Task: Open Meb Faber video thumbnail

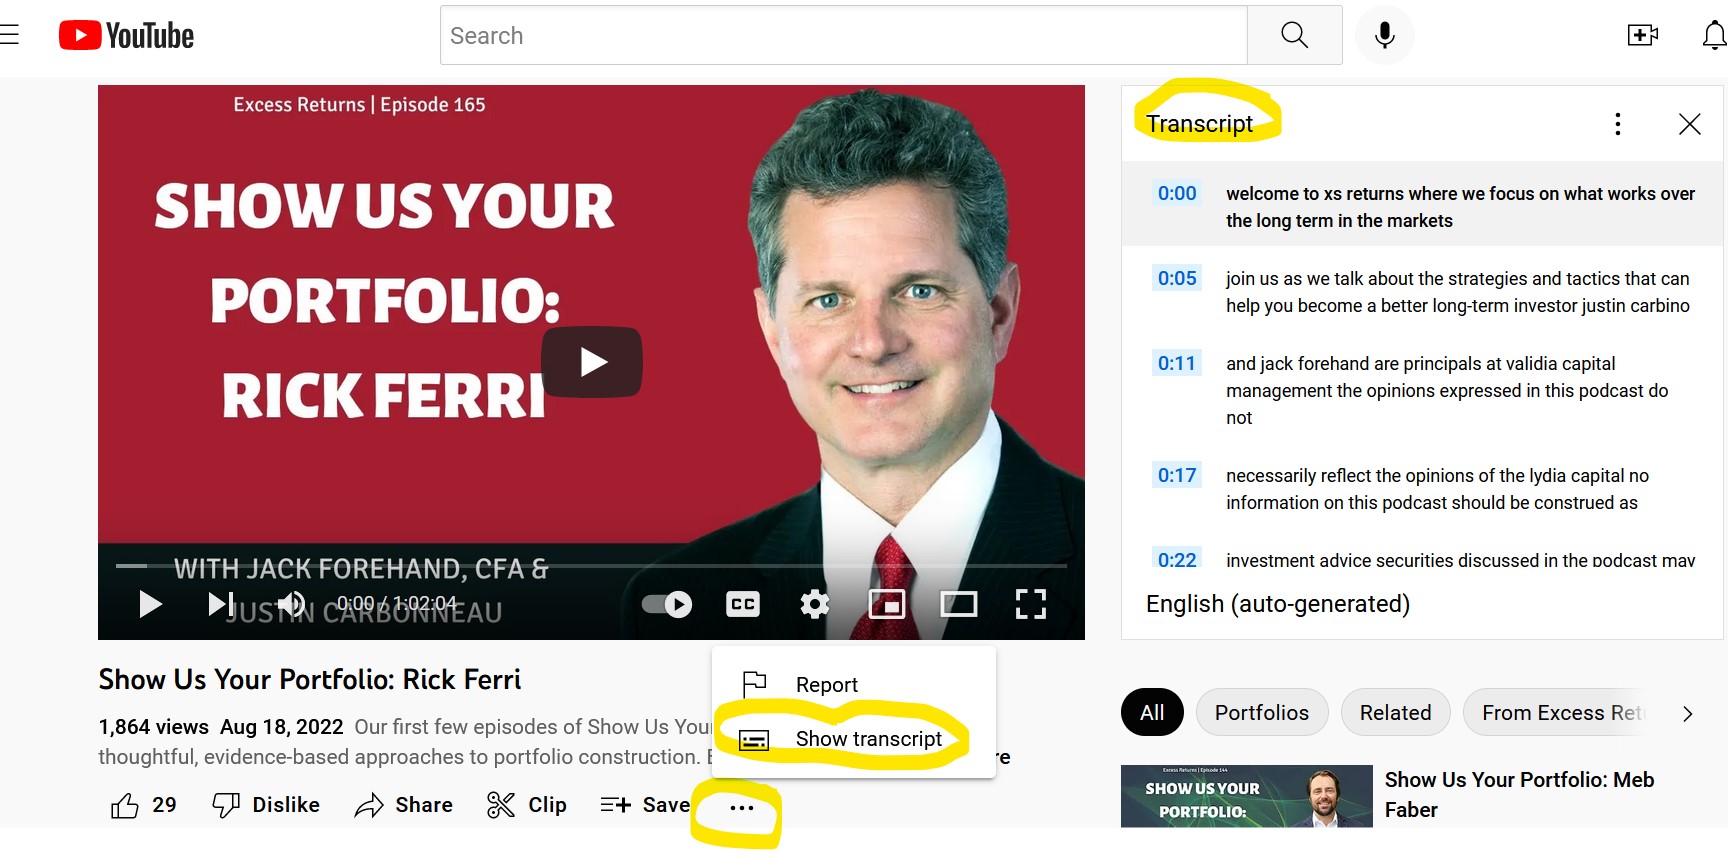Action: [1246, 796]
